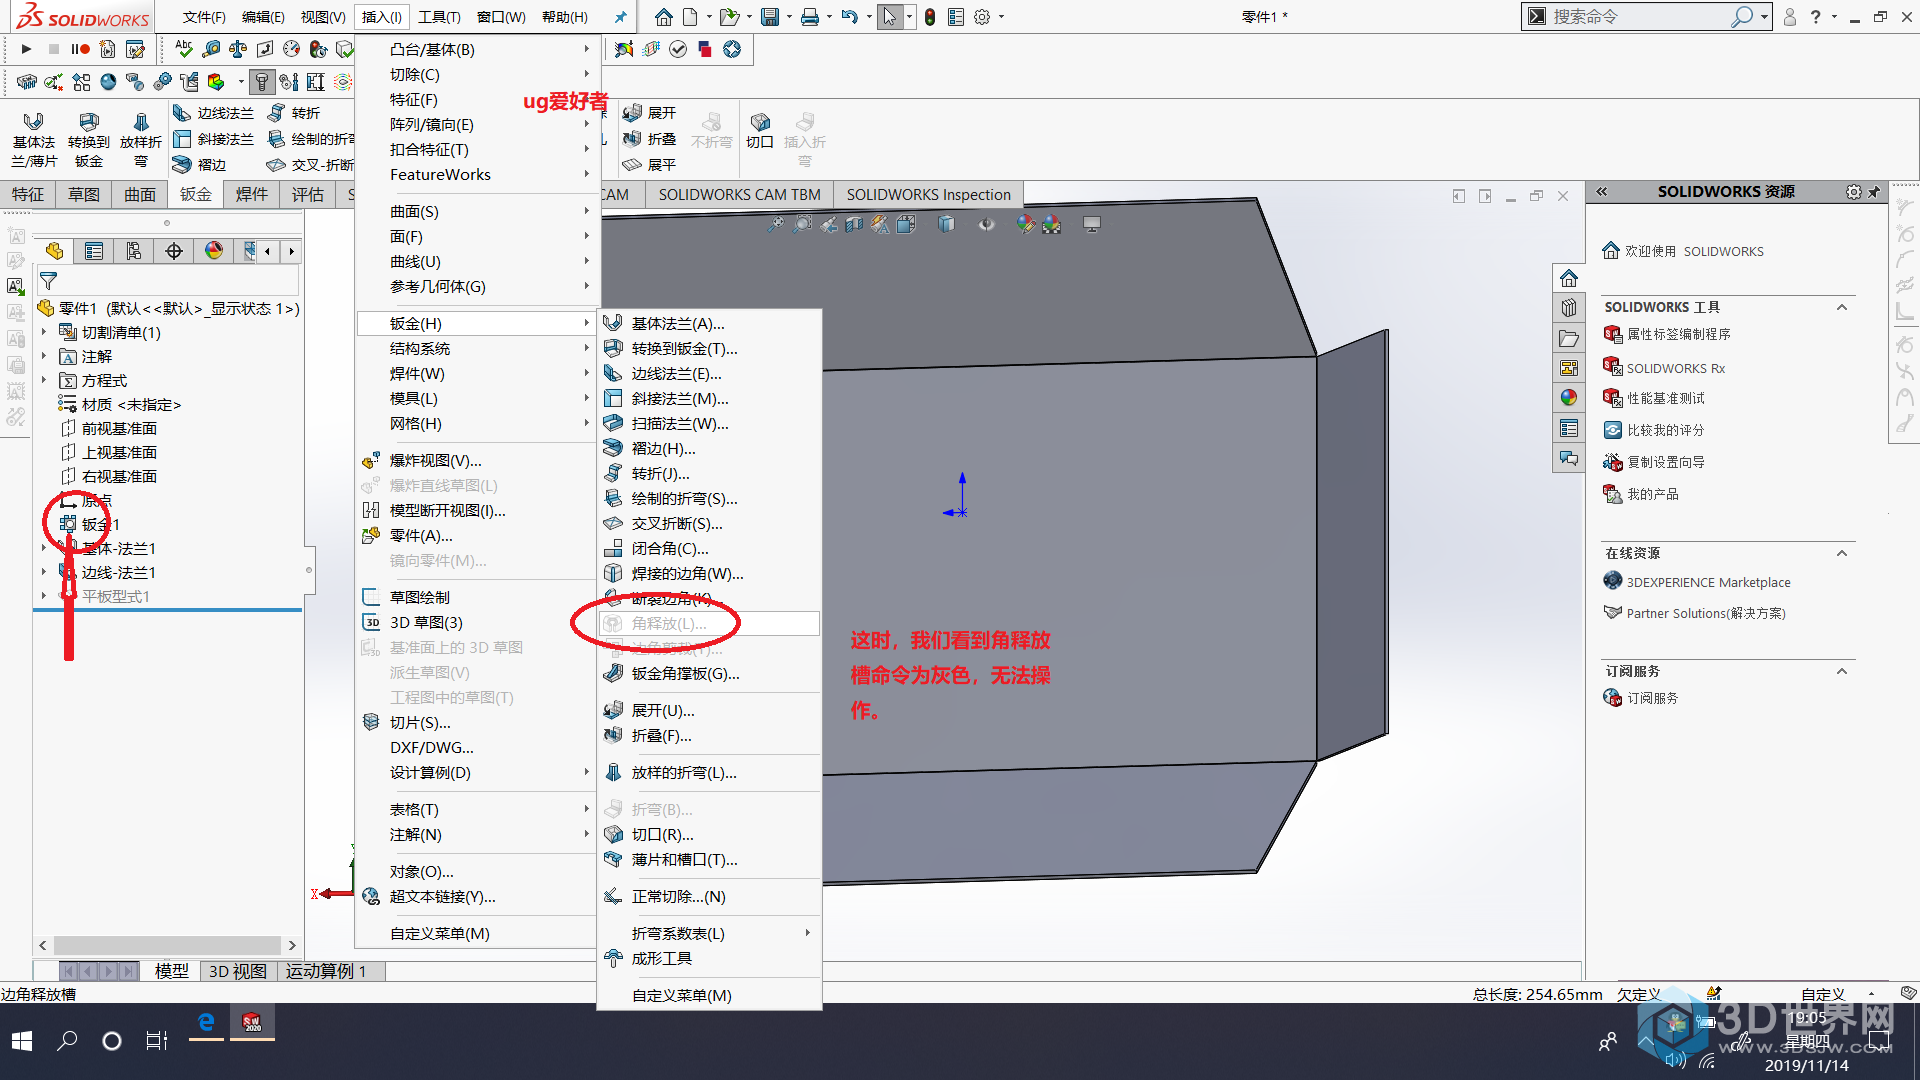
Task: Select the 展平 ribbon tool
Action: [649, 165]
